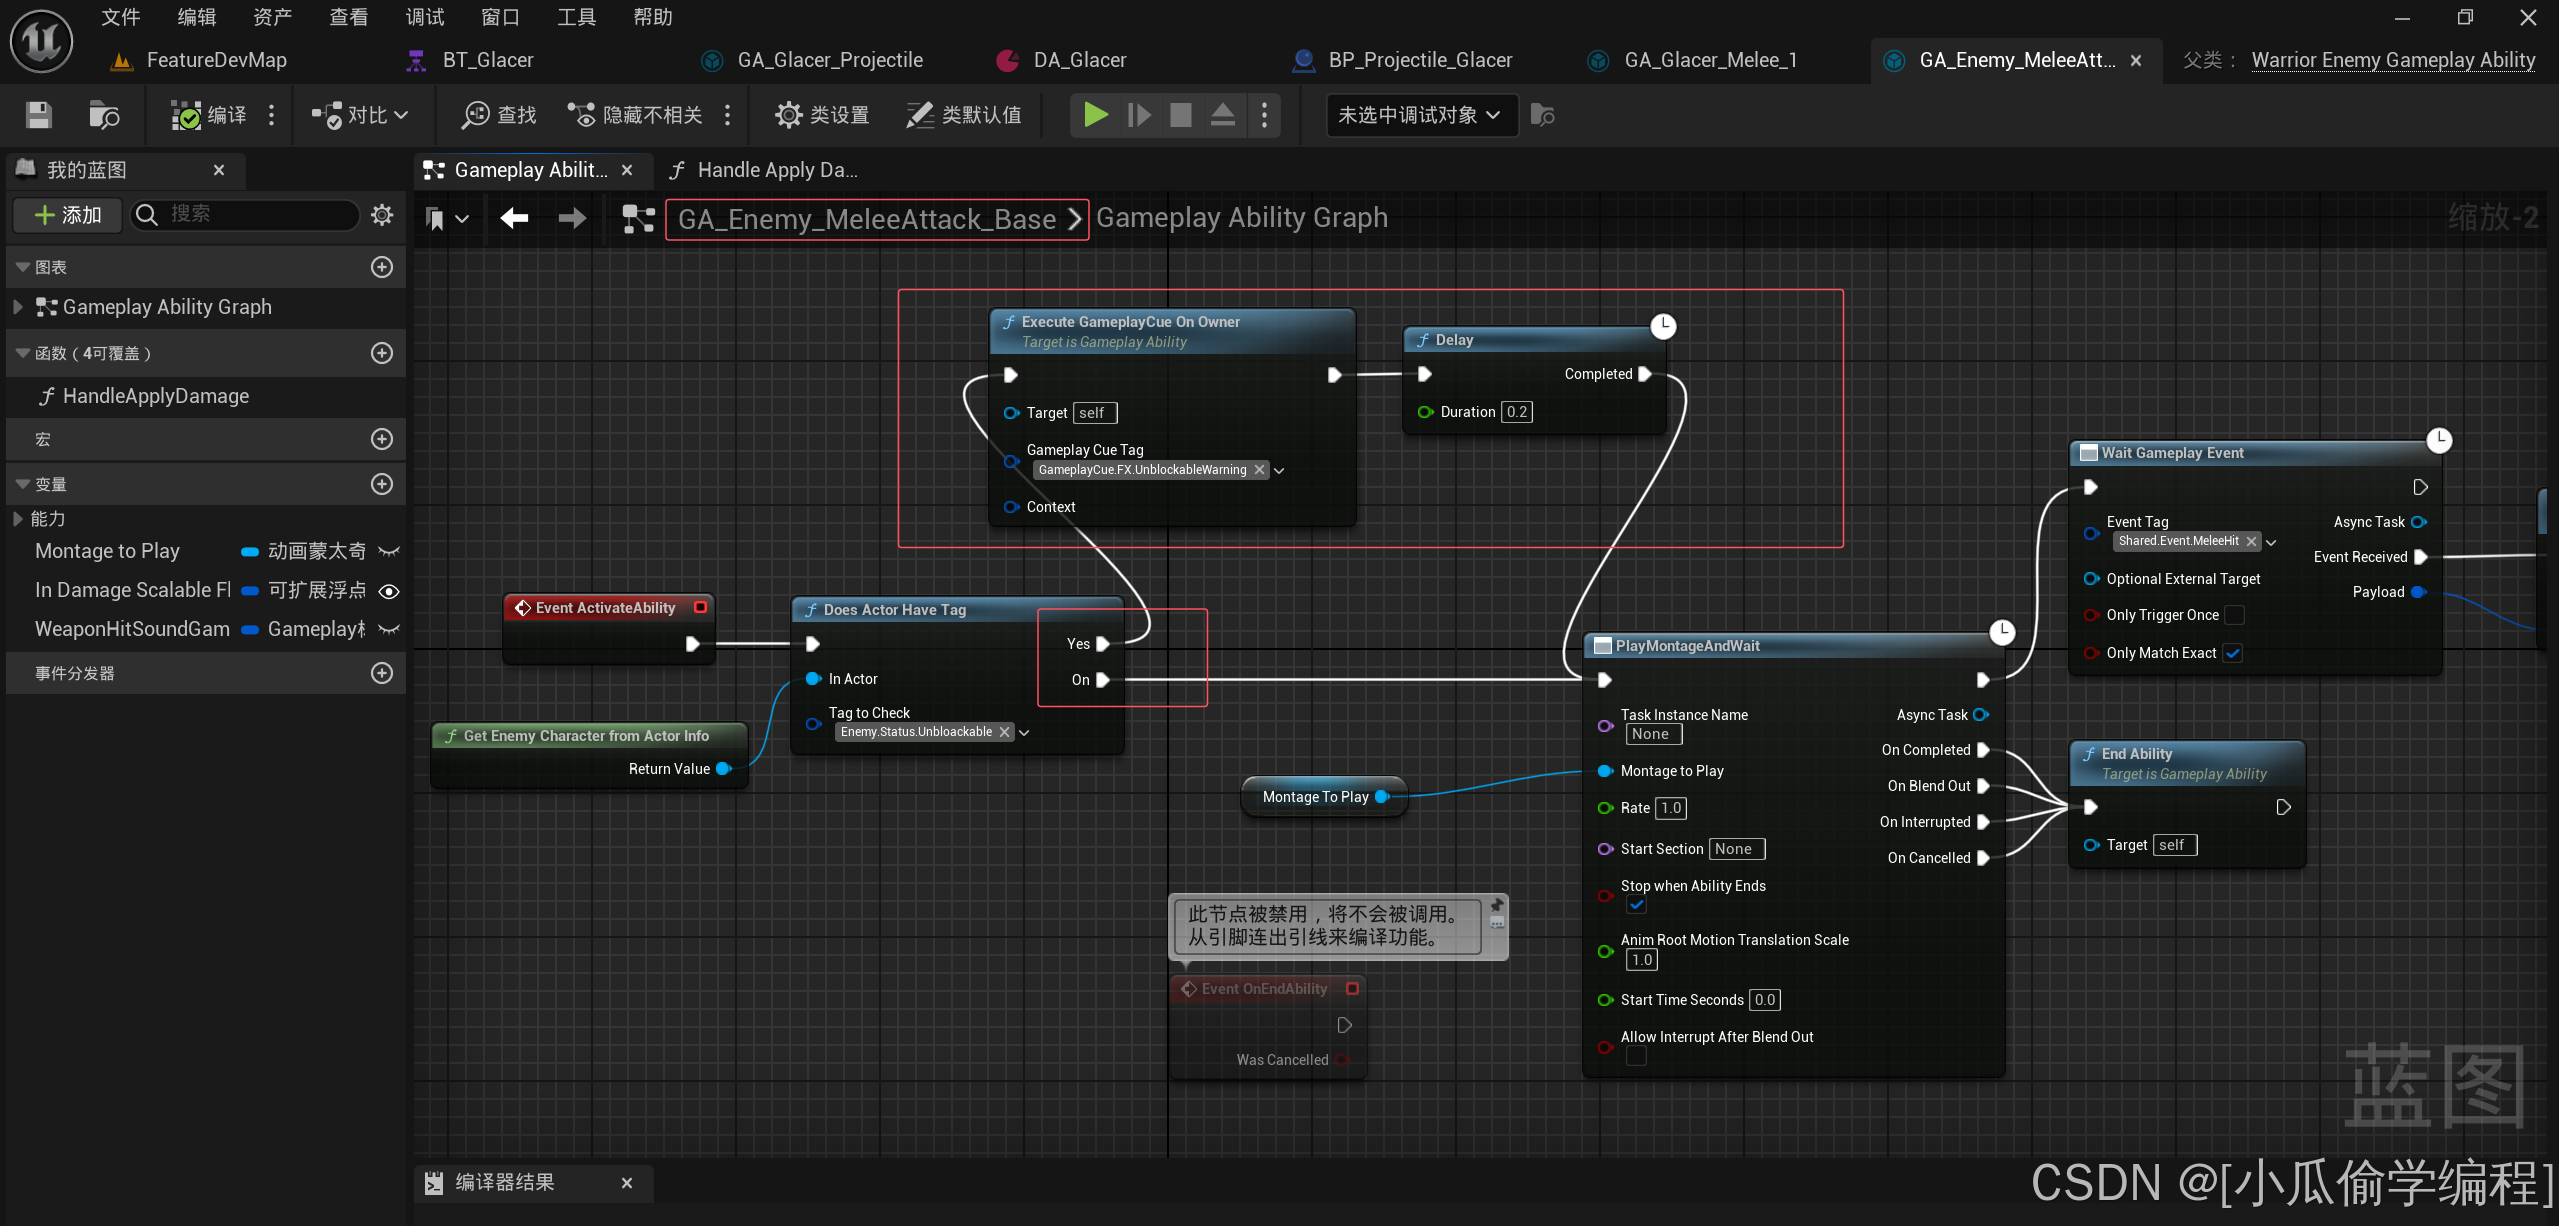Open the Diff compare dropdown
The height and width of the screenshot is (1226, 2559).
point(360,115)
